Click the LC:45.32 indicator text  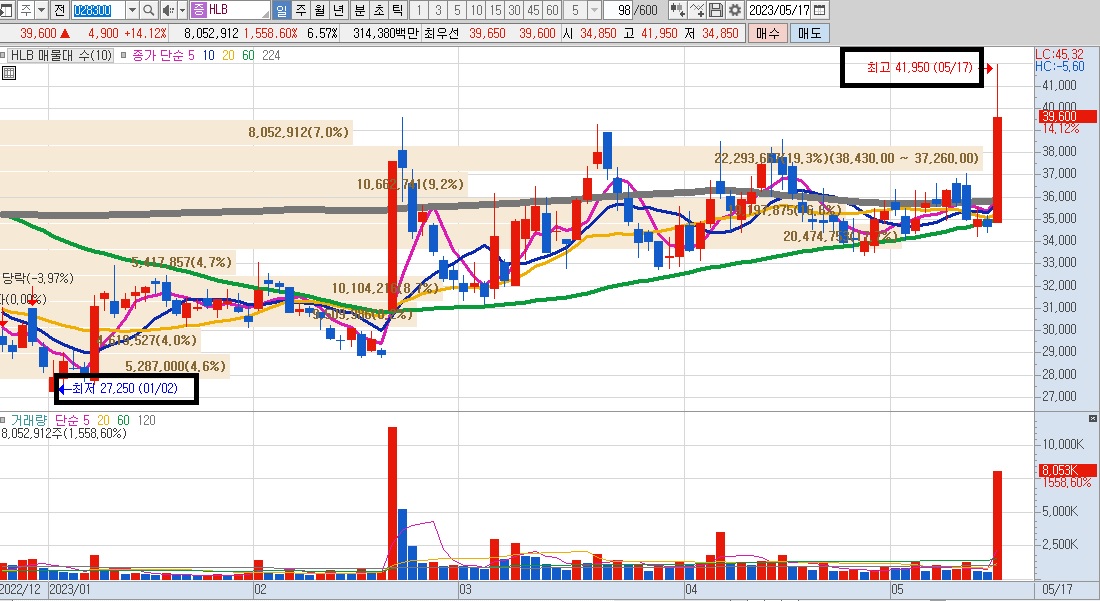click(x=1059, y=54)
